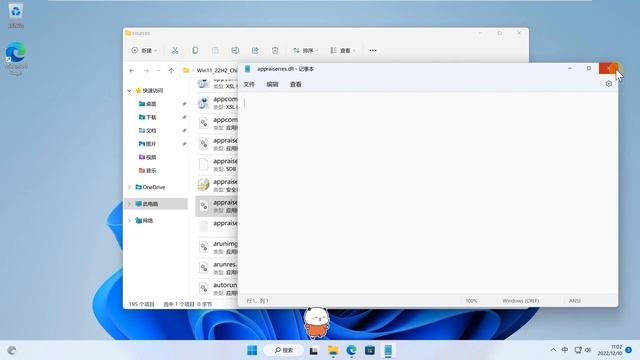Screen dimensions: 640x360
Task: Select 快速访问 in Explorer sidebar
Action: pyautogui.click(x=149, y=91)
